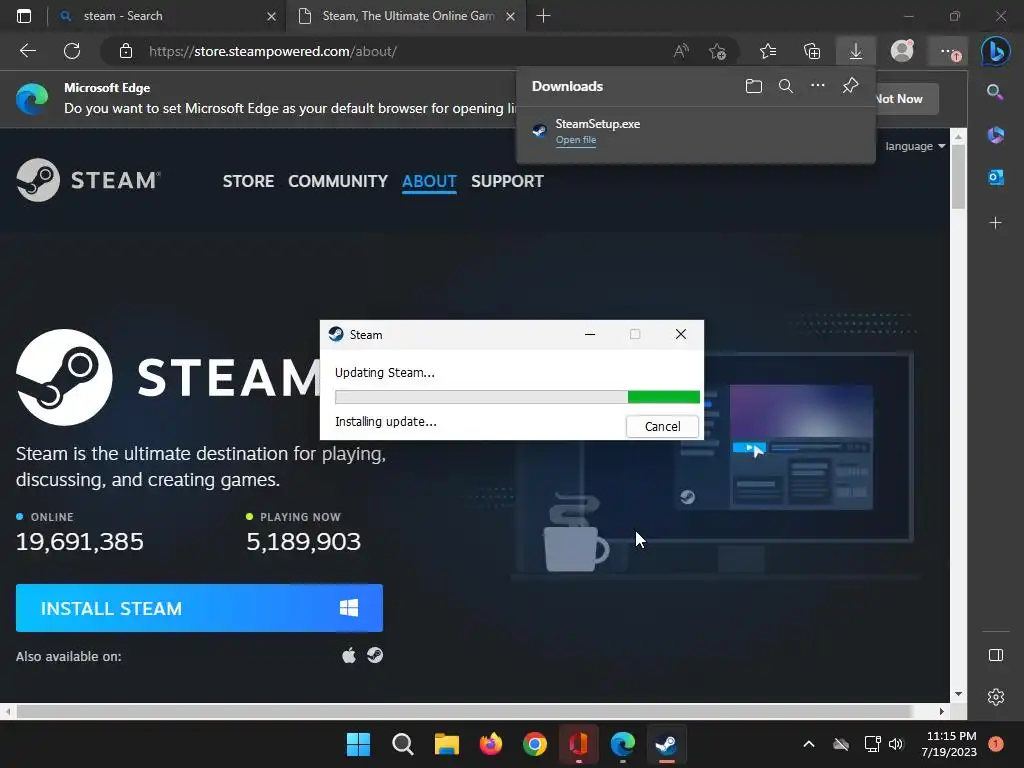Click Open file under SteamSetup.exe

click(x=575, y=140)
